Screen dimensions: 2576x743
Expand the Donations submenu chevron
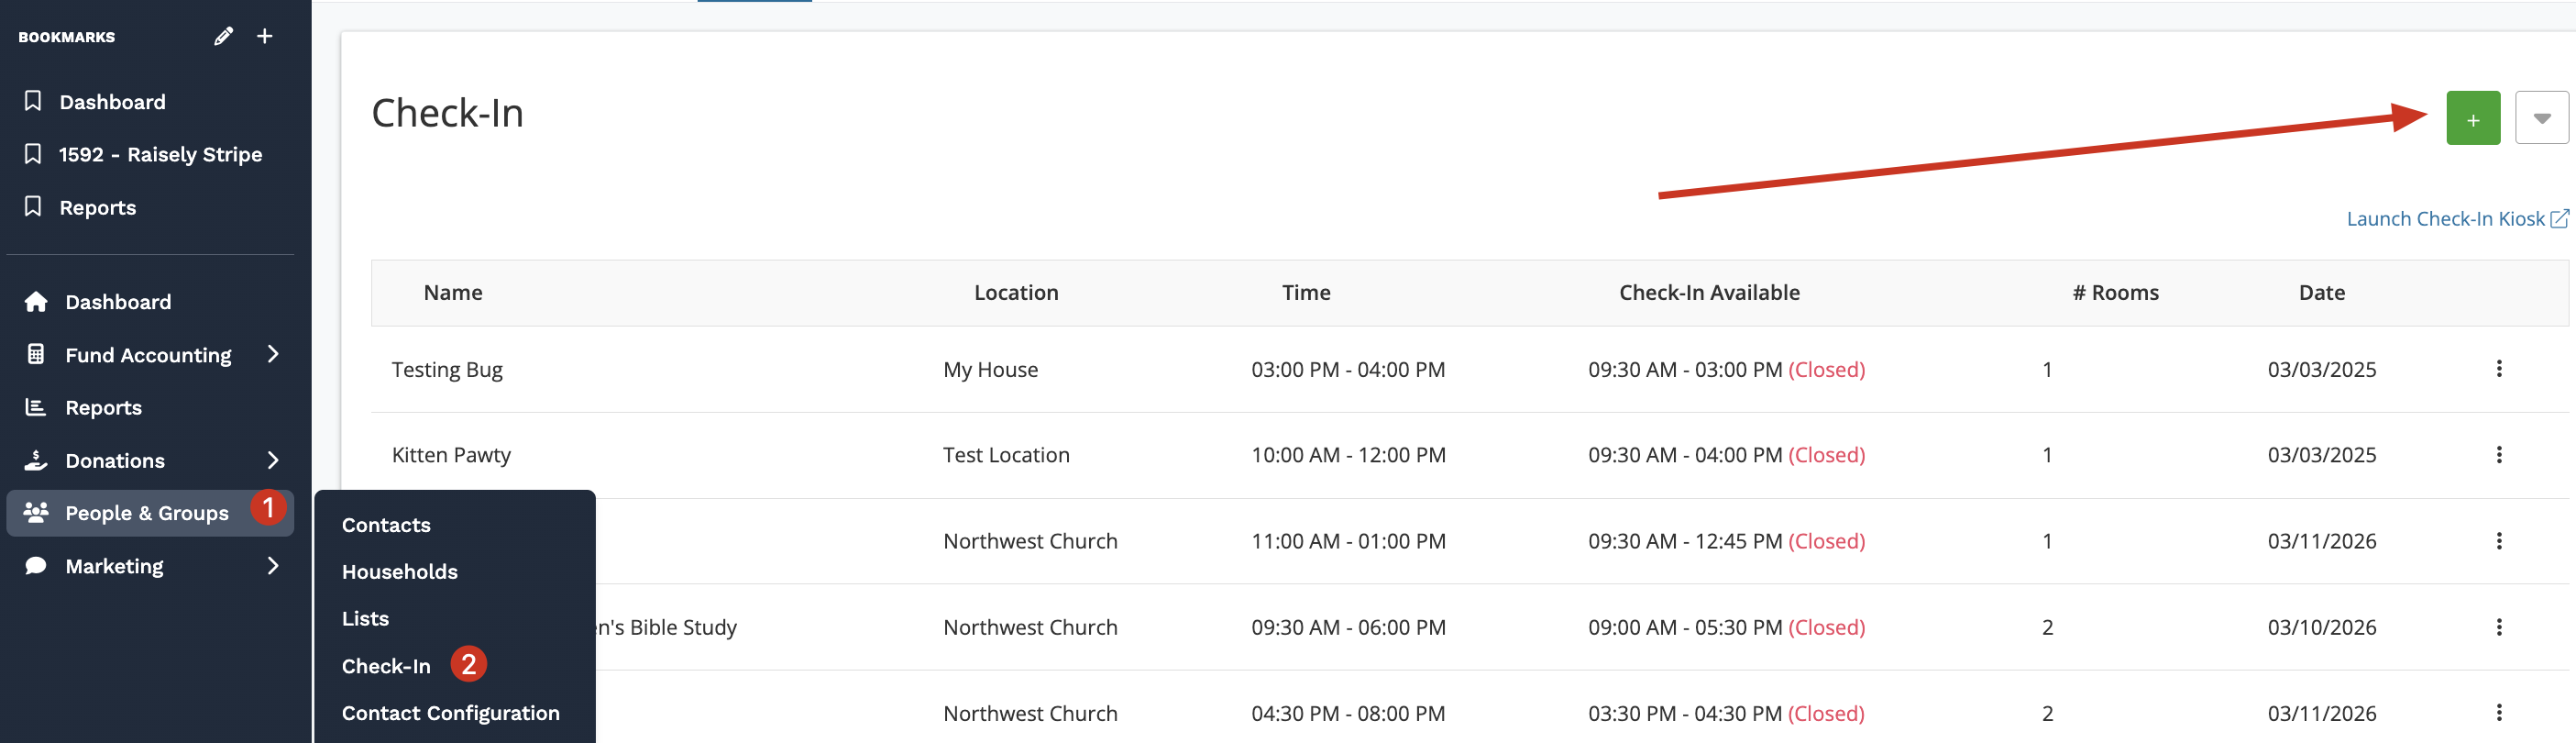[x=273, y=460]
